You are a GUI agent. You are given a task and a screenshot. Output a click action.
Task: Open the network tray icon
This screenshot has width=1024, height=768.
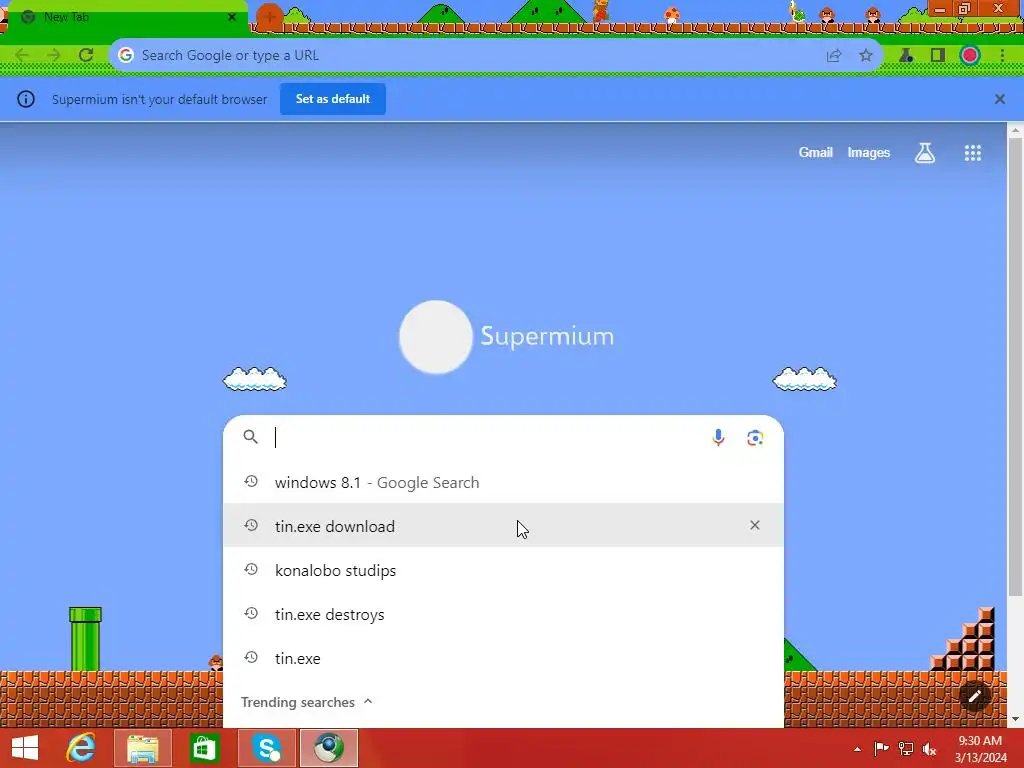[x=906, y=748]
